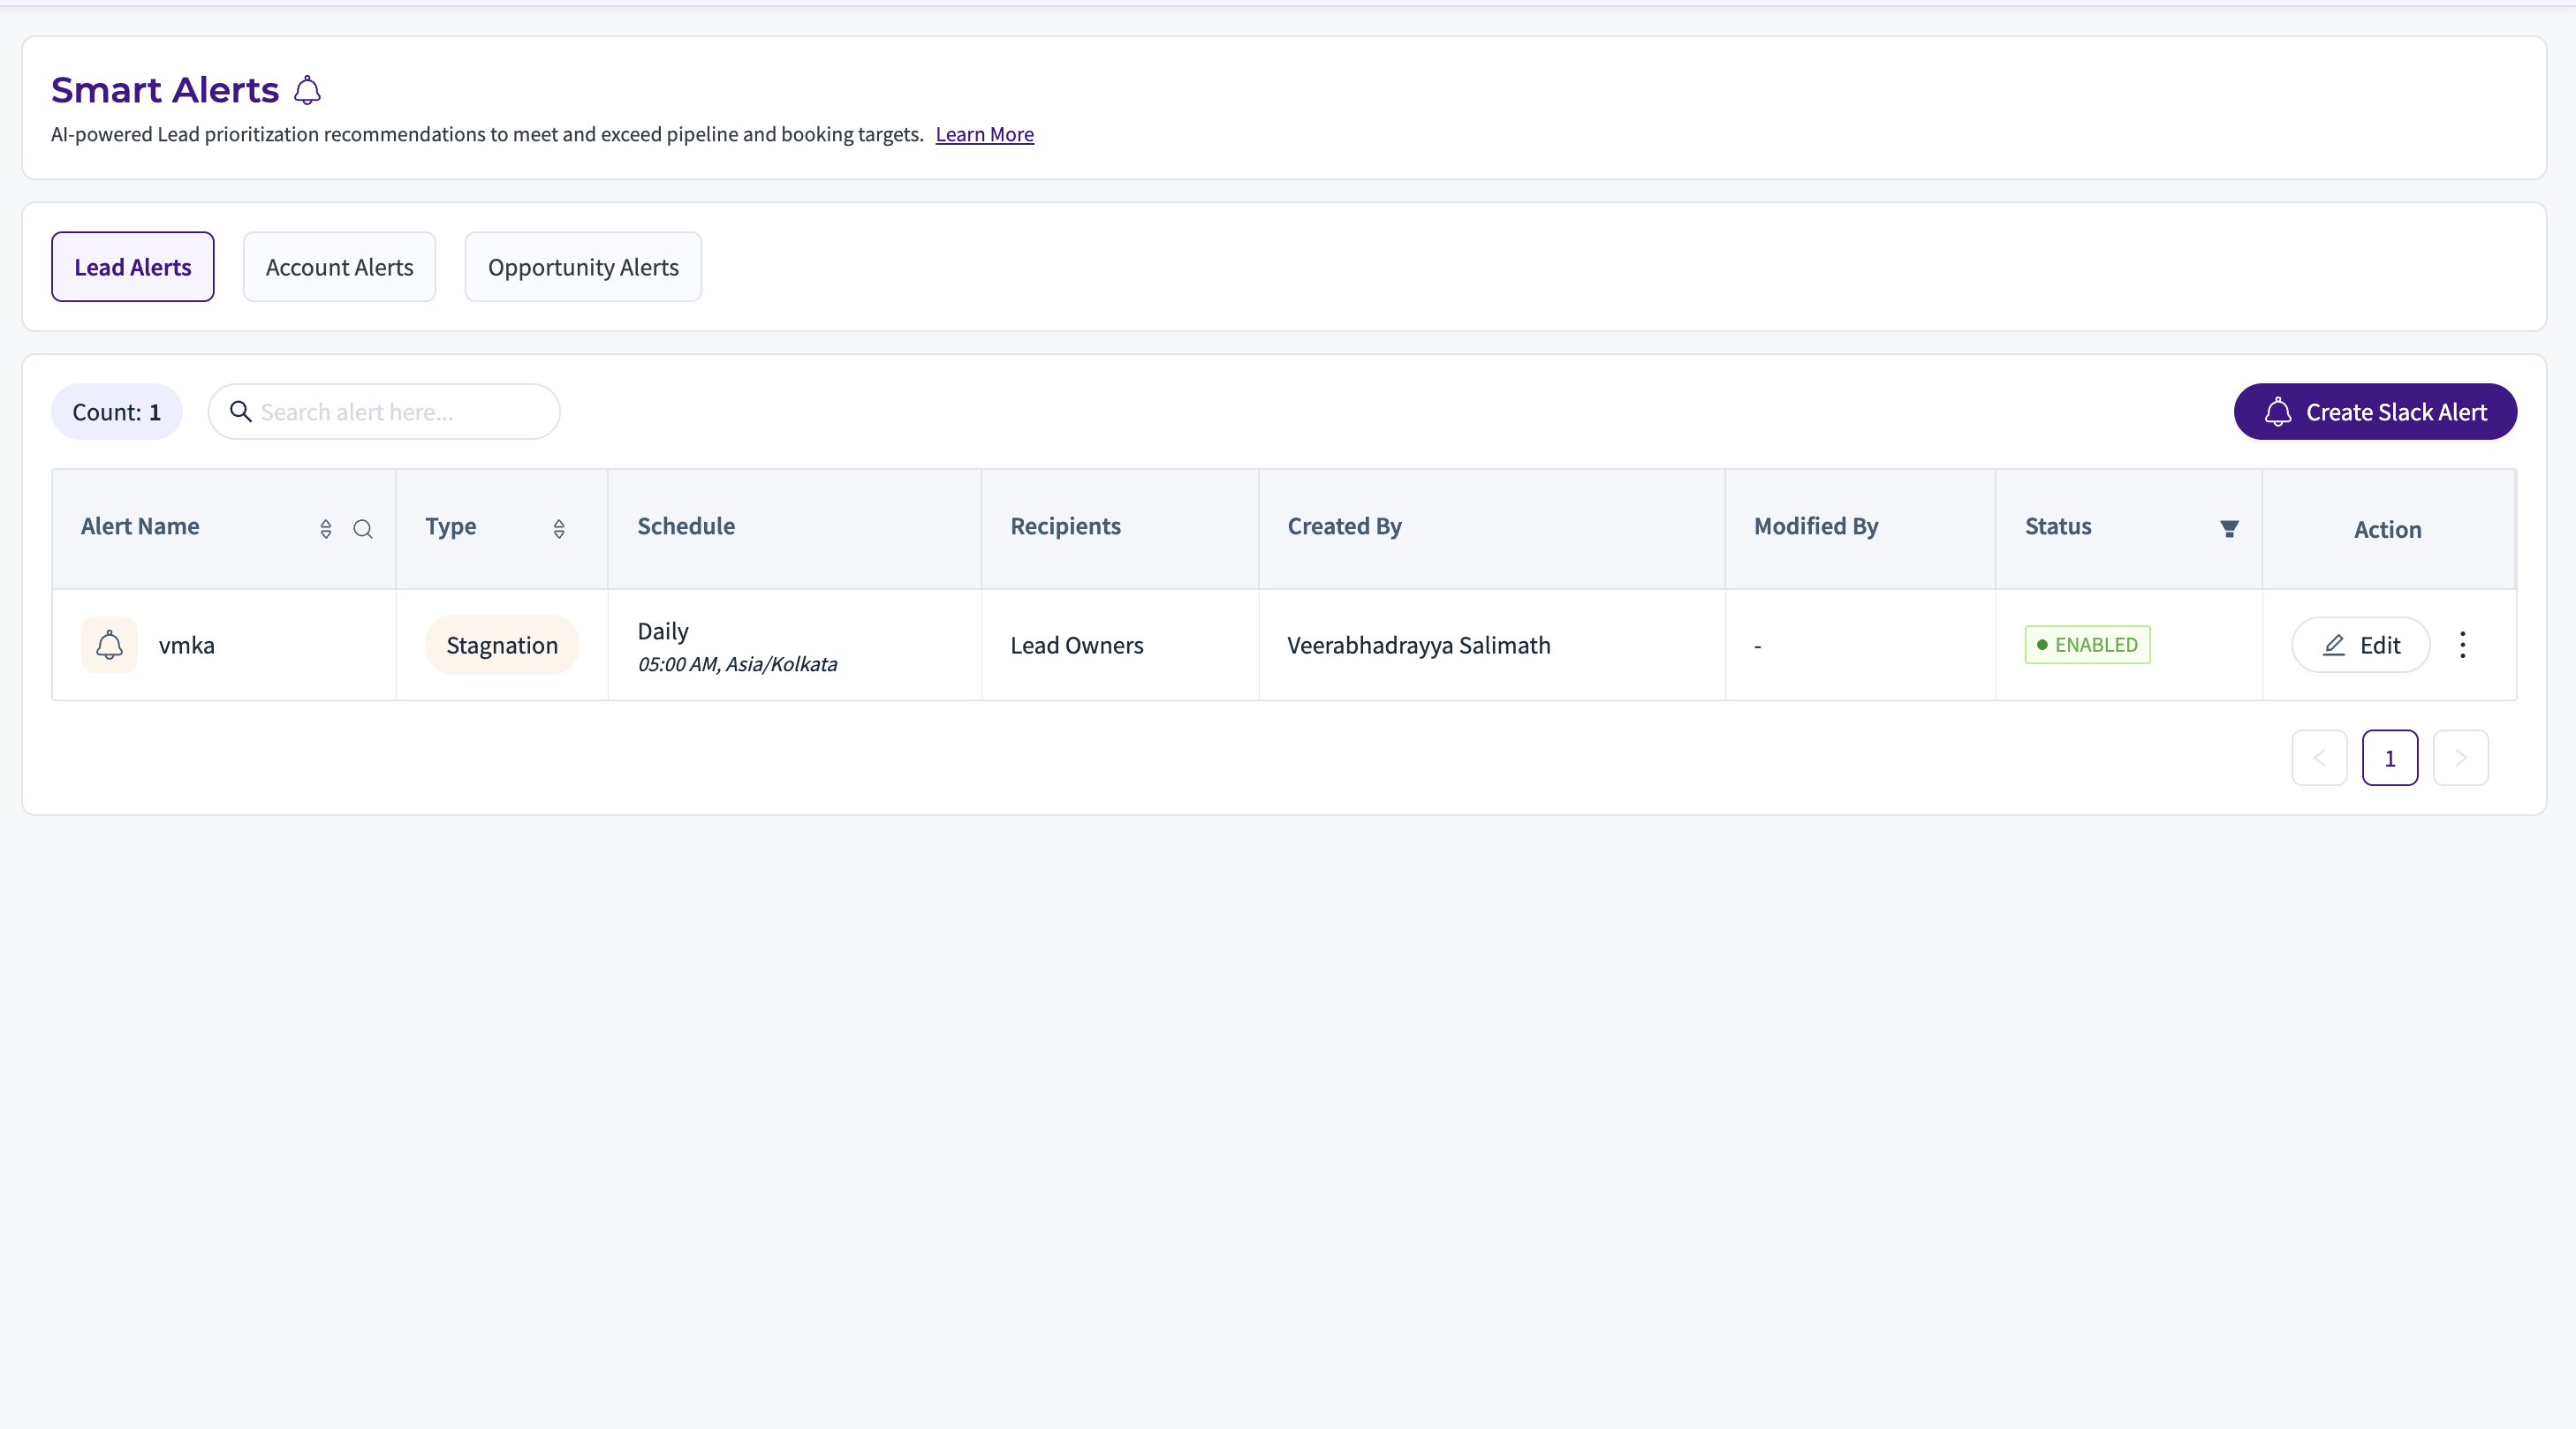Click the ENABLED status badge
Image resolution: width=2576 pixels, height=1429 pixels.
[2087, 645]
